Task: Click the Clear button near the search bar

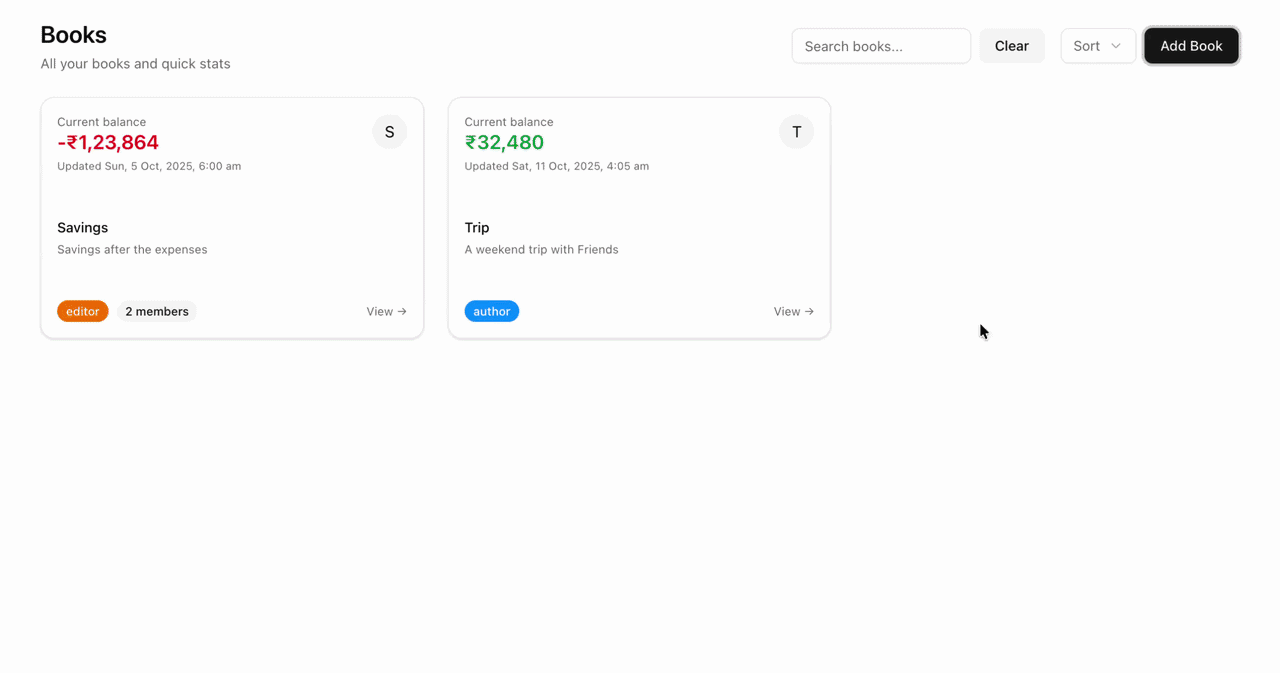Action: tap(1011, 45)
